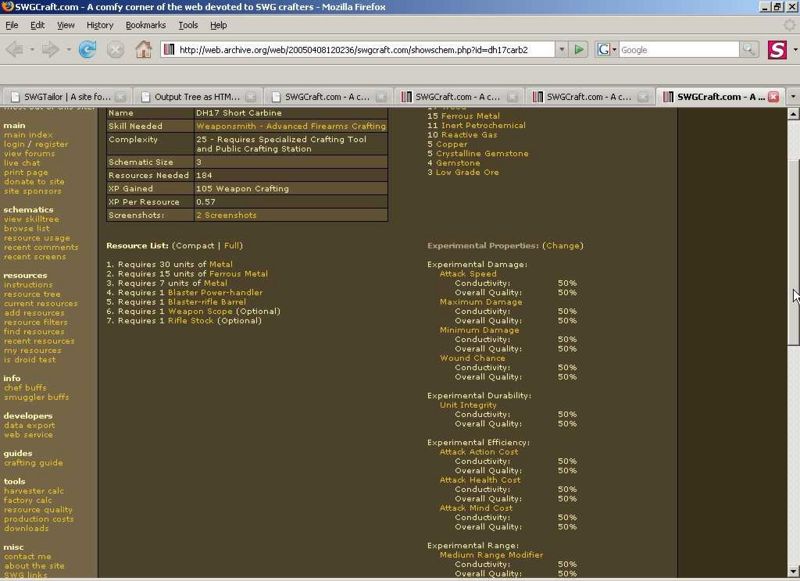
Task: Click the browser Back arrow button
Action: click(x=15, y=49)
